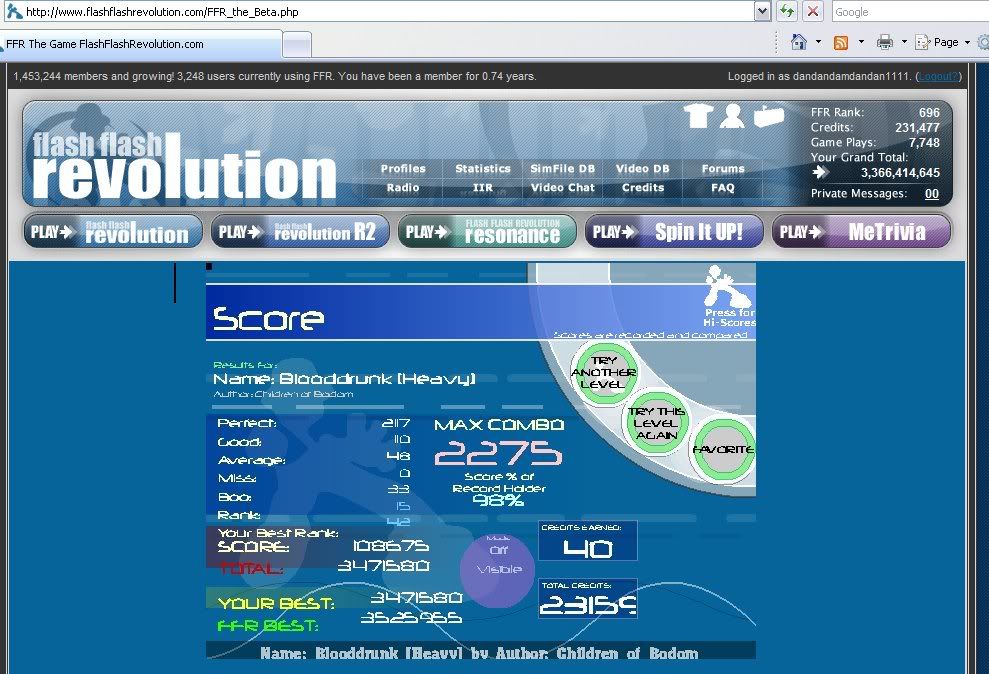Open the Forums navigation item
The width and height of the screenshot is (989, 674).
[x=723, y=169]
